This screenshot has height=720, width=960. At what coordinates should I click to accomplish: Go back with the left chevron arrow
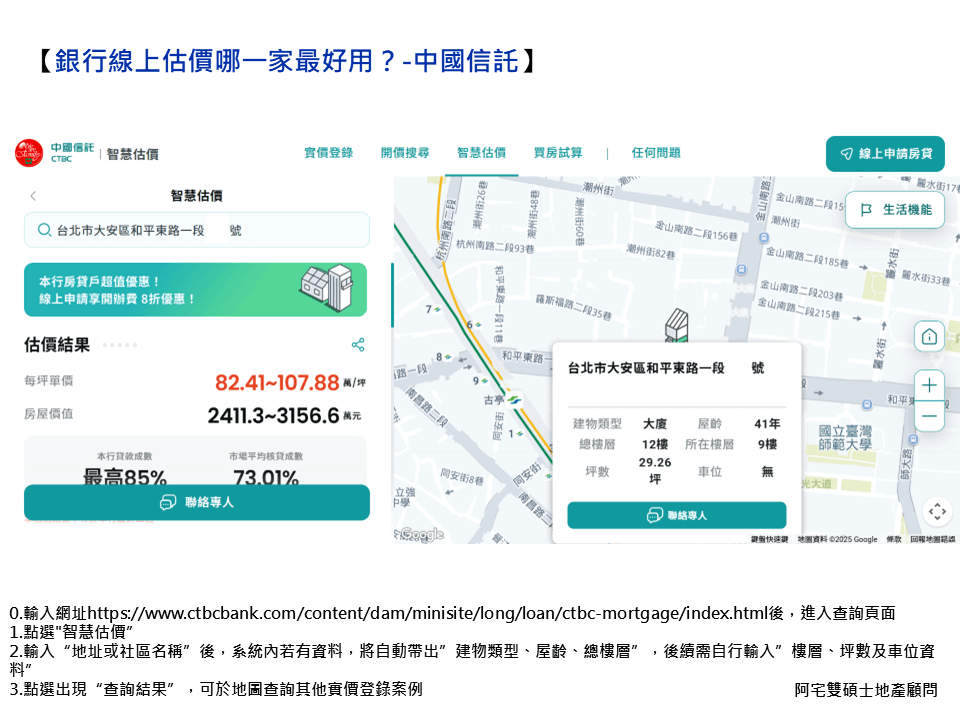(33, 196)
